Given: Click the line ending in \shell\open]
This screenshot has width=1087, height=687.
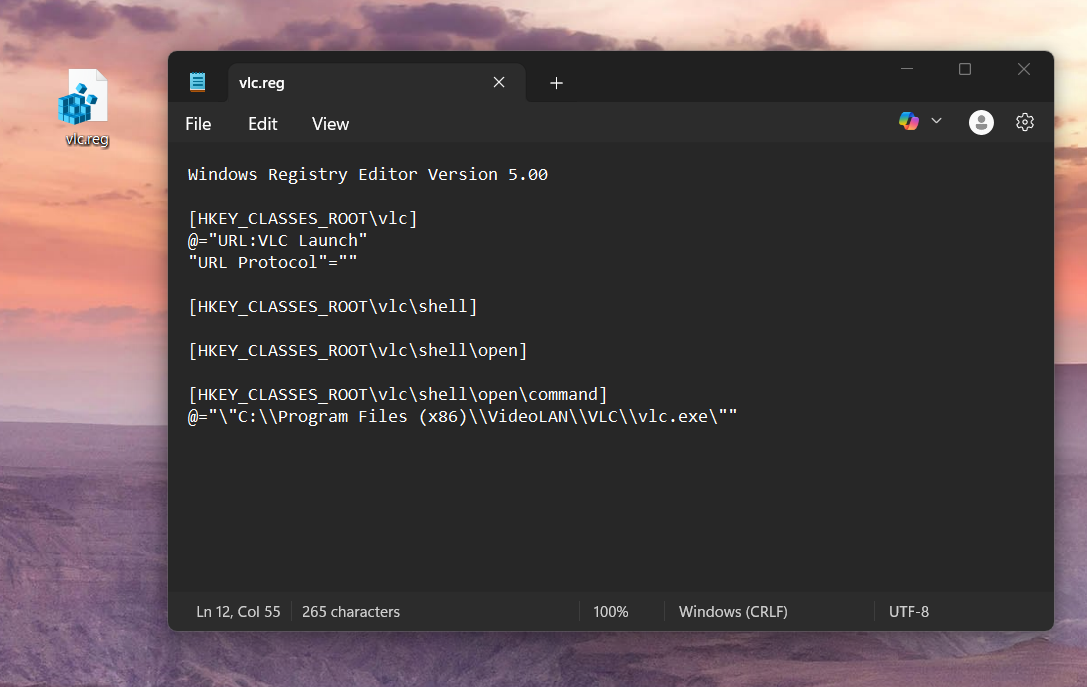Looking at the screenshot, I should [358, 351].
